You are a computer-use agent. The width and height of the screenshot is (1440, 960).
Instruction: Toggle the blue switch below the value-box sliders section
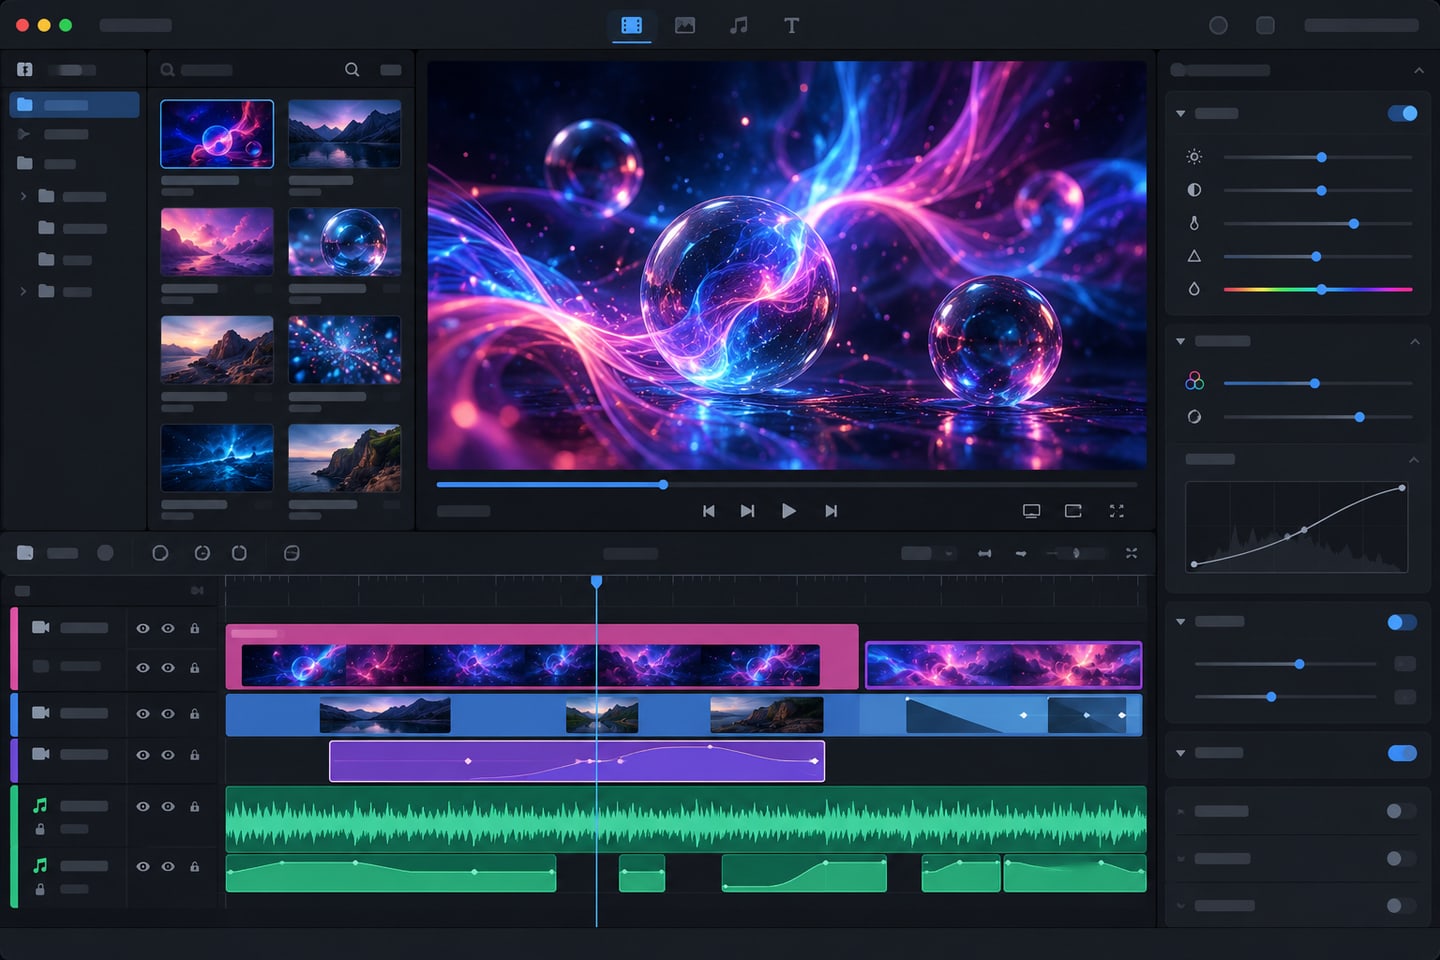pos(1403,753)
